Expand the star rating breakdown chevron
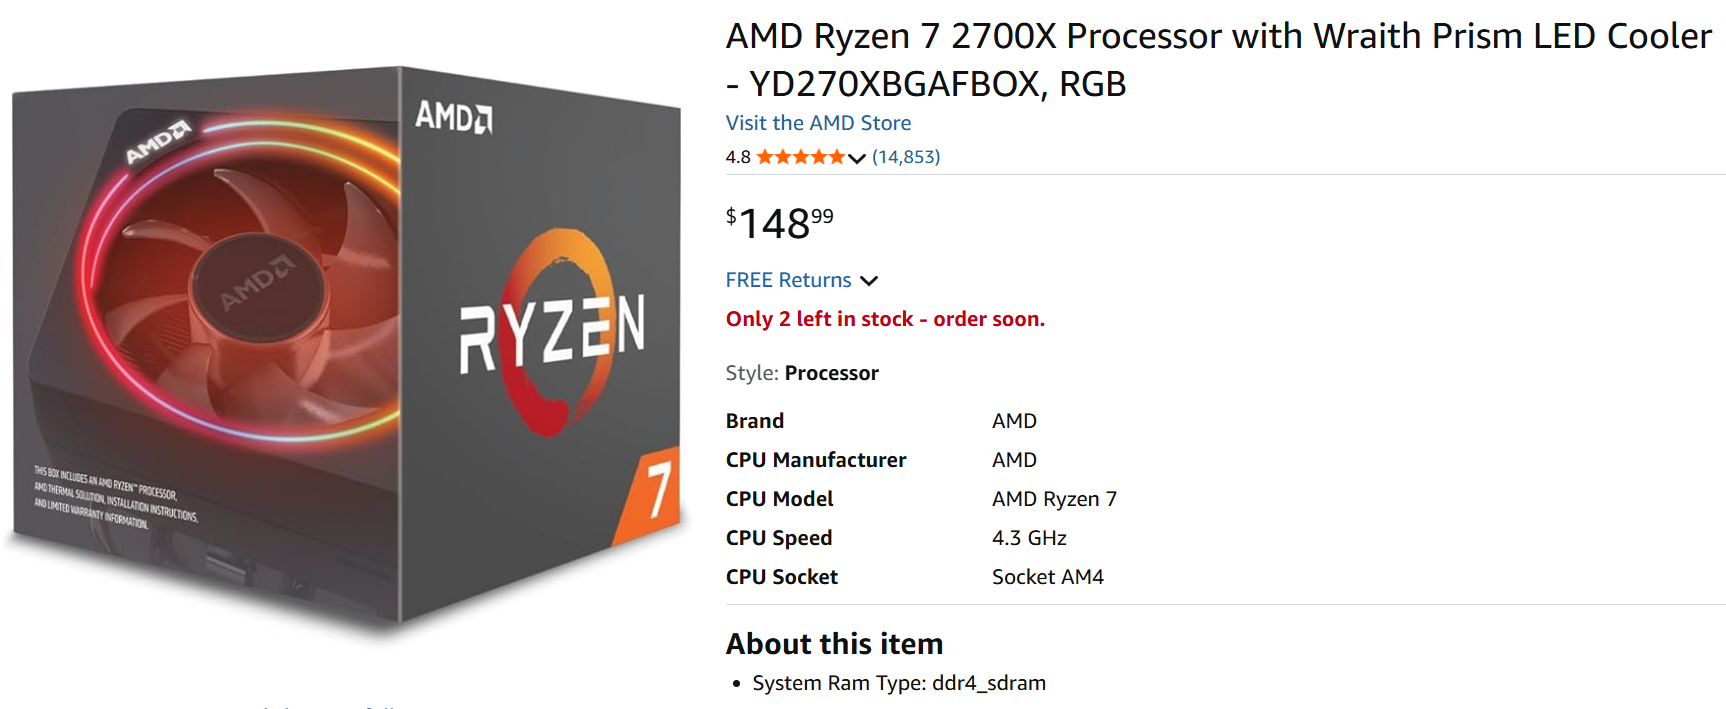Viewport: 1726px width, 709px height. coord(857,158)
